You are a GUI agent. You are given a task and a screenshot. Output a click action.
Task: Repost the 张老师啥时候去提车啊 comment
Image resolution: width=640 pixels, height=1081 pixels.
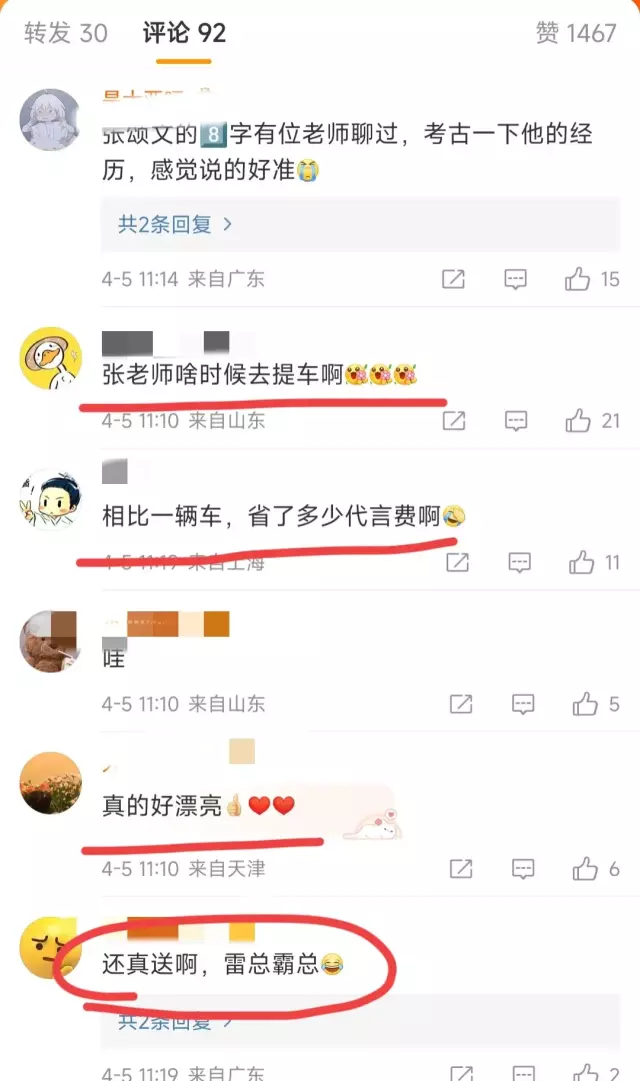[453, 421]
